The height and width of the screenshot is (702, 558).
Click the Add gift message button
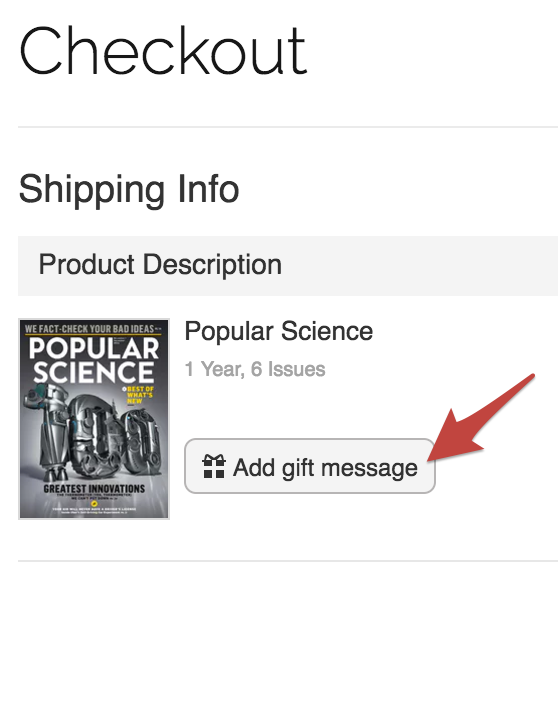[x=310, y=466]
